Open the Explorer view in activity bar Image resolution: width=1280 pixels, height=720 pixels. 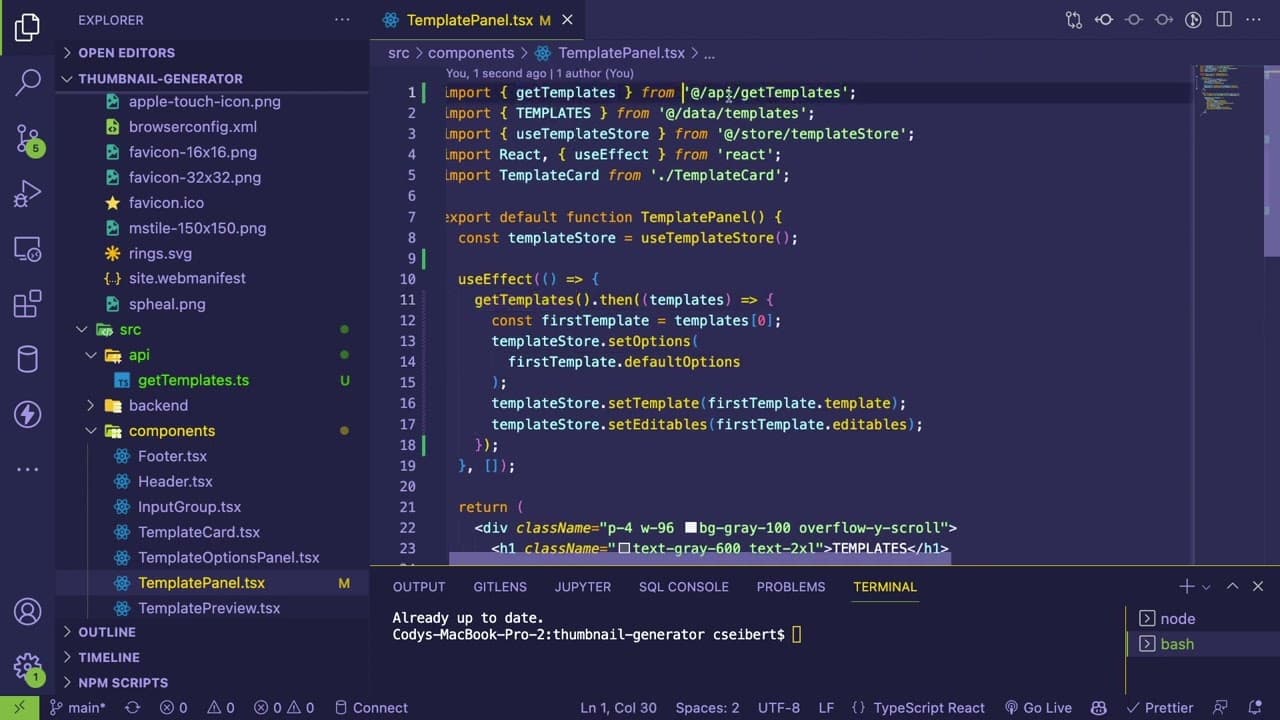pyautogui.click(x=27, y=27)
